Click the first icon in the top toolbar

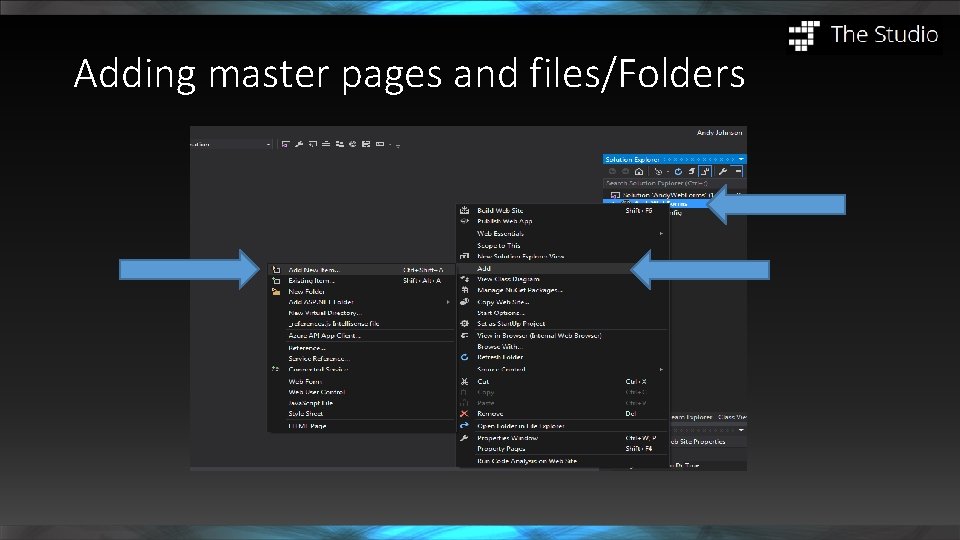point(285,144)
